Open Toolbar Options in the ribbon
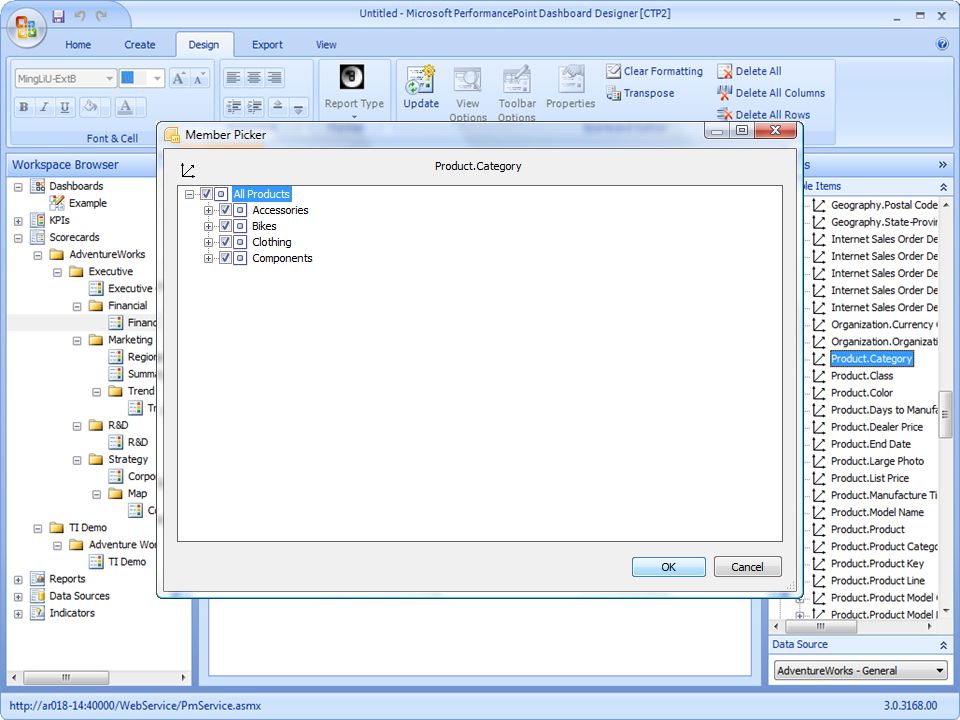Viewport: 960px width, 720px height. [x=517, y=93]
